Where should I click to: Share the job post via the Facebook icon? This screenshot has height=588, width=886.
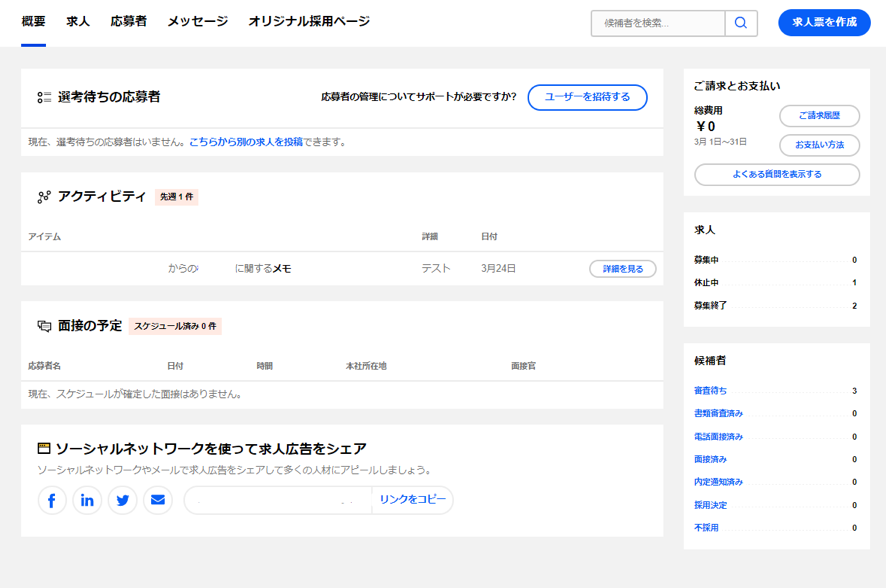[52, 500]
